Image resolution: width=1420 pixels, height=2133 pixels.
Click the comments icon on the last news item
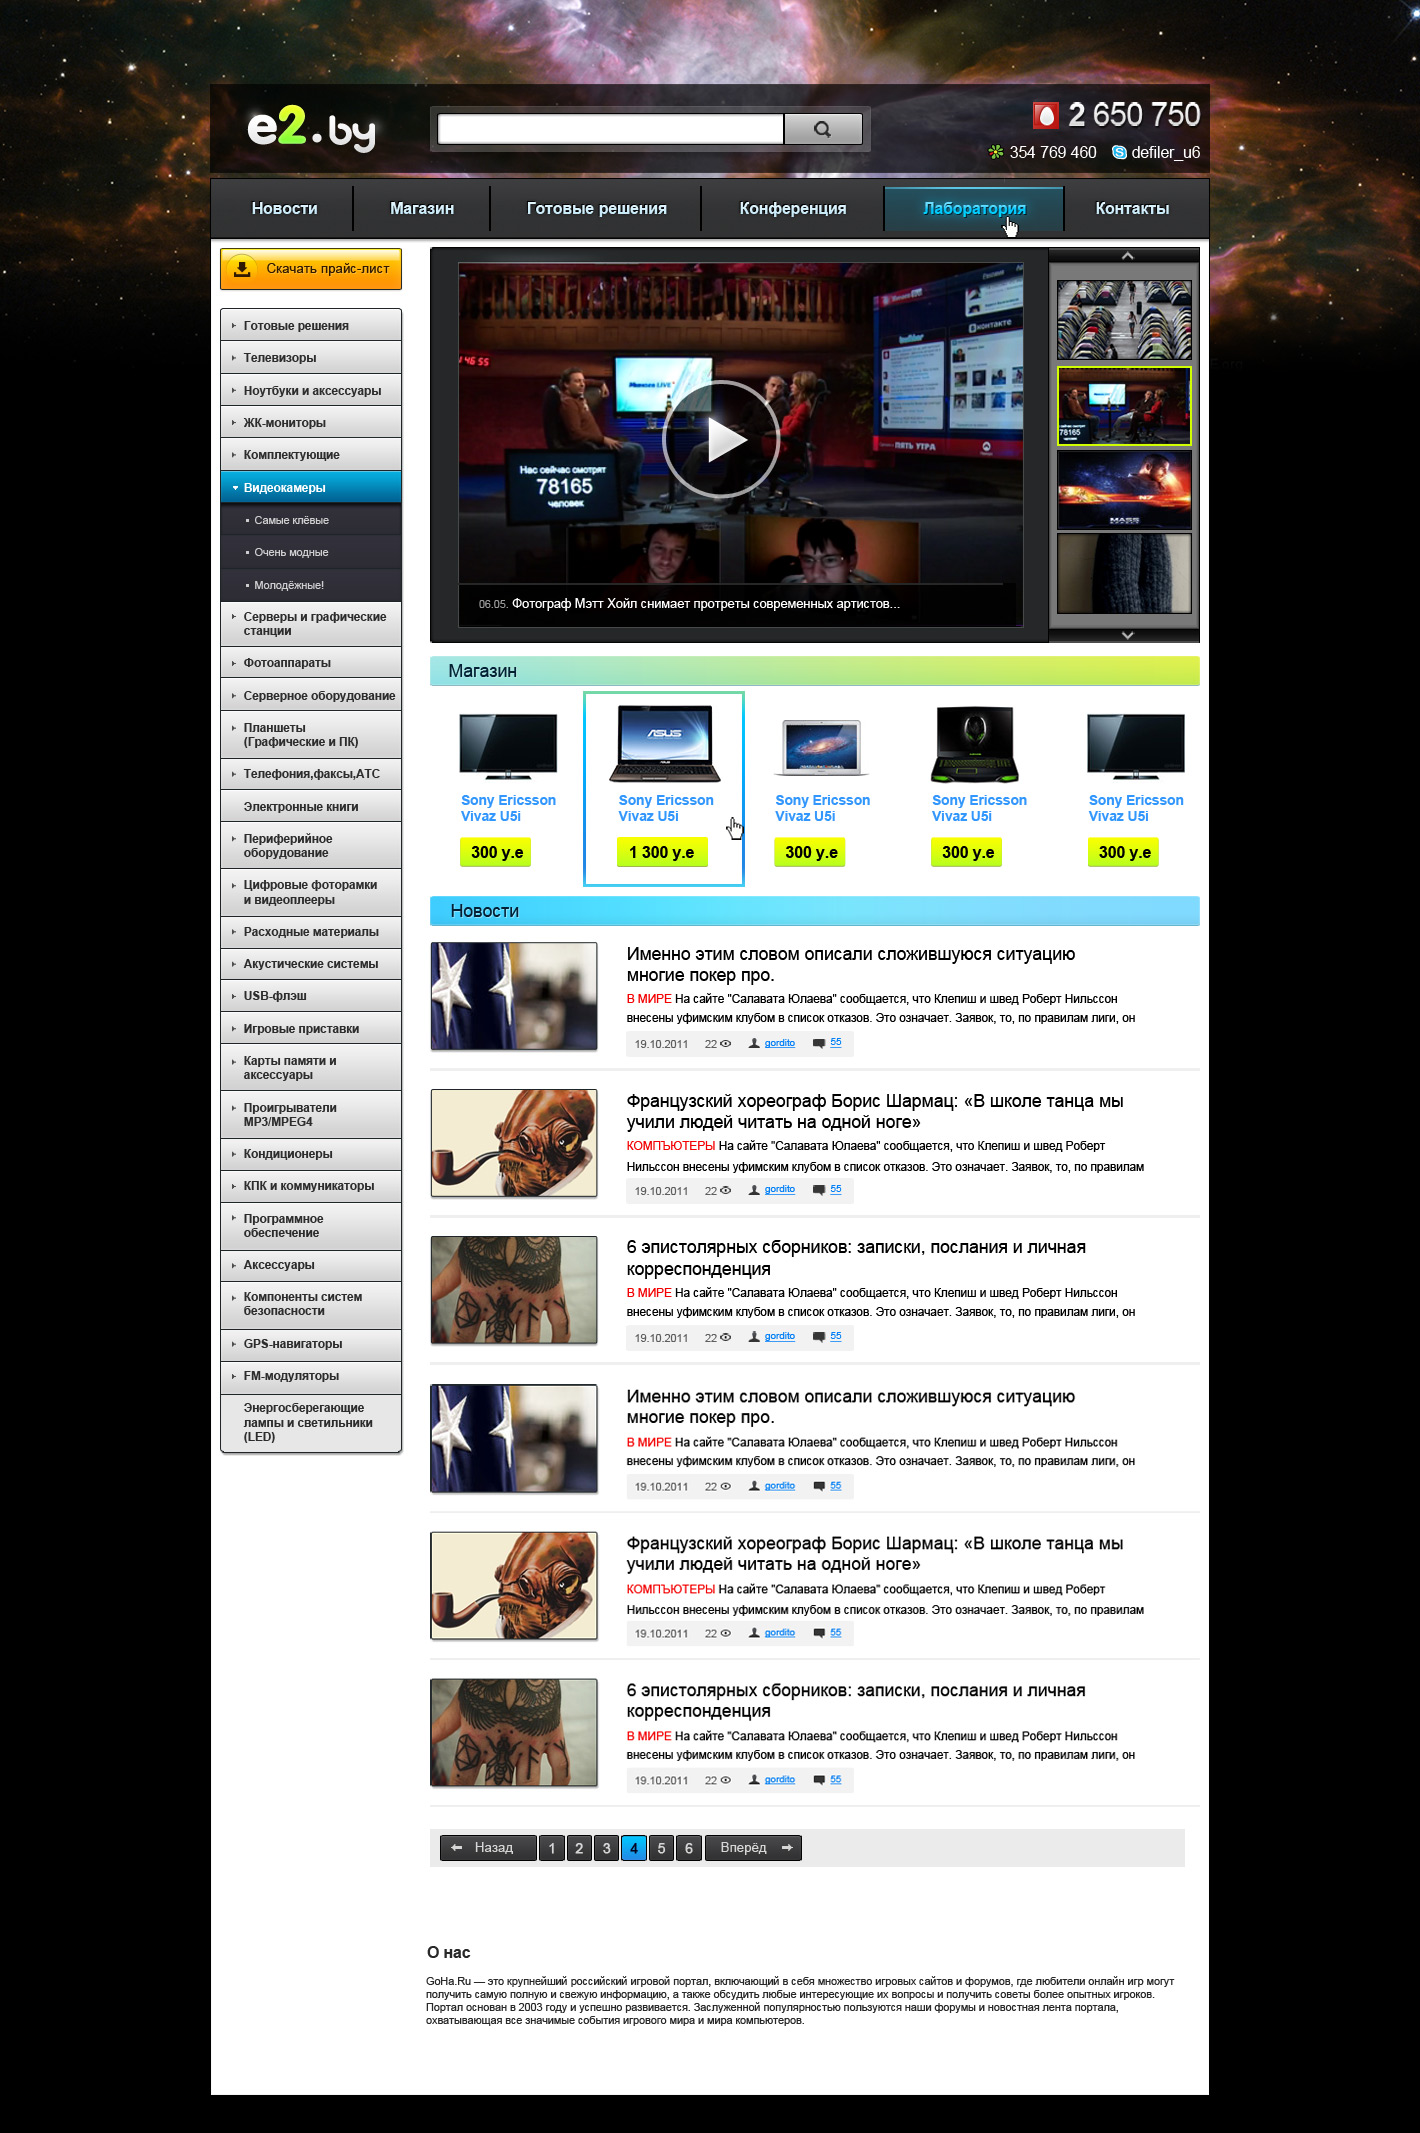(819, 1780)
